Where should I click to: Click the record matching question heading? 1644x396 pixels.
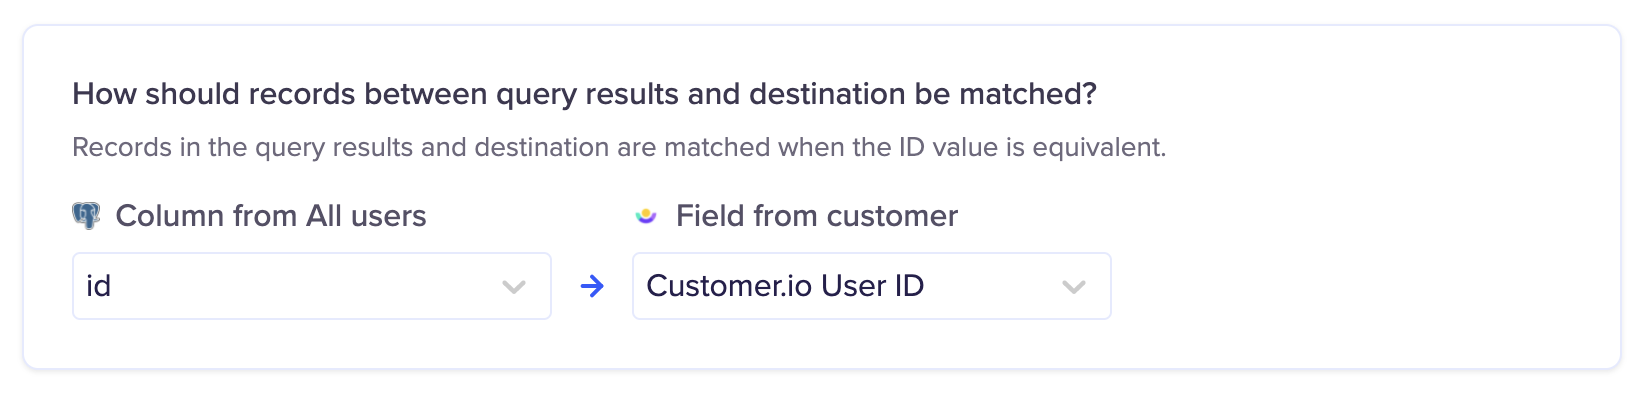point(585,94)
